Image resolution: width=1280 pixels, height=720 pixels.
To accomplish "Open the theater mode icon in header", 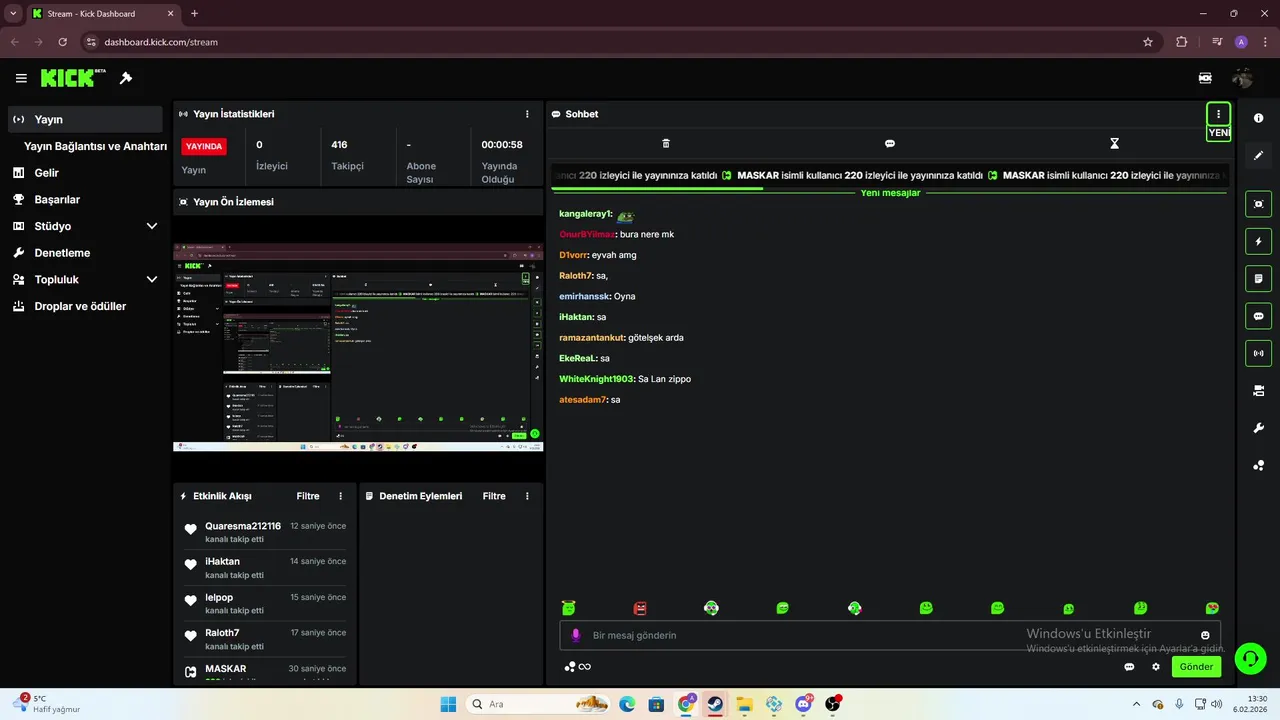I will pyautogui.click(x=1205, y=78).
